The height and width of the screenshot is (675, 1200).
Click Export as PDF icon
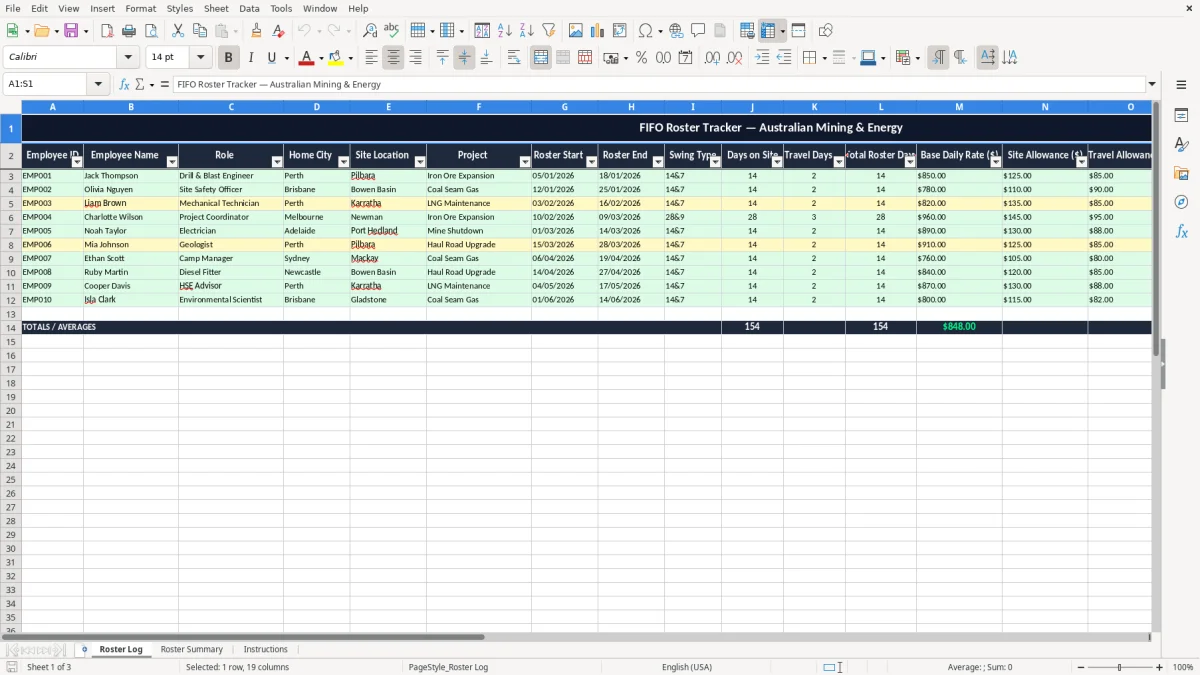point(107,31)
